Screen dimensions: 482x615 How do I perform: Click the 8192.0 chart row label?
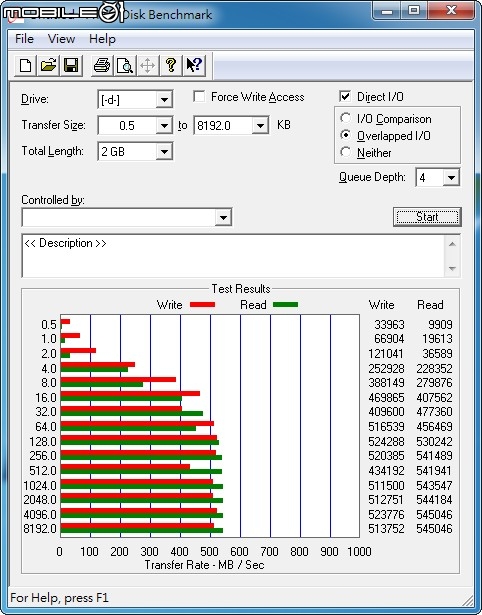[x=40, y=529]
